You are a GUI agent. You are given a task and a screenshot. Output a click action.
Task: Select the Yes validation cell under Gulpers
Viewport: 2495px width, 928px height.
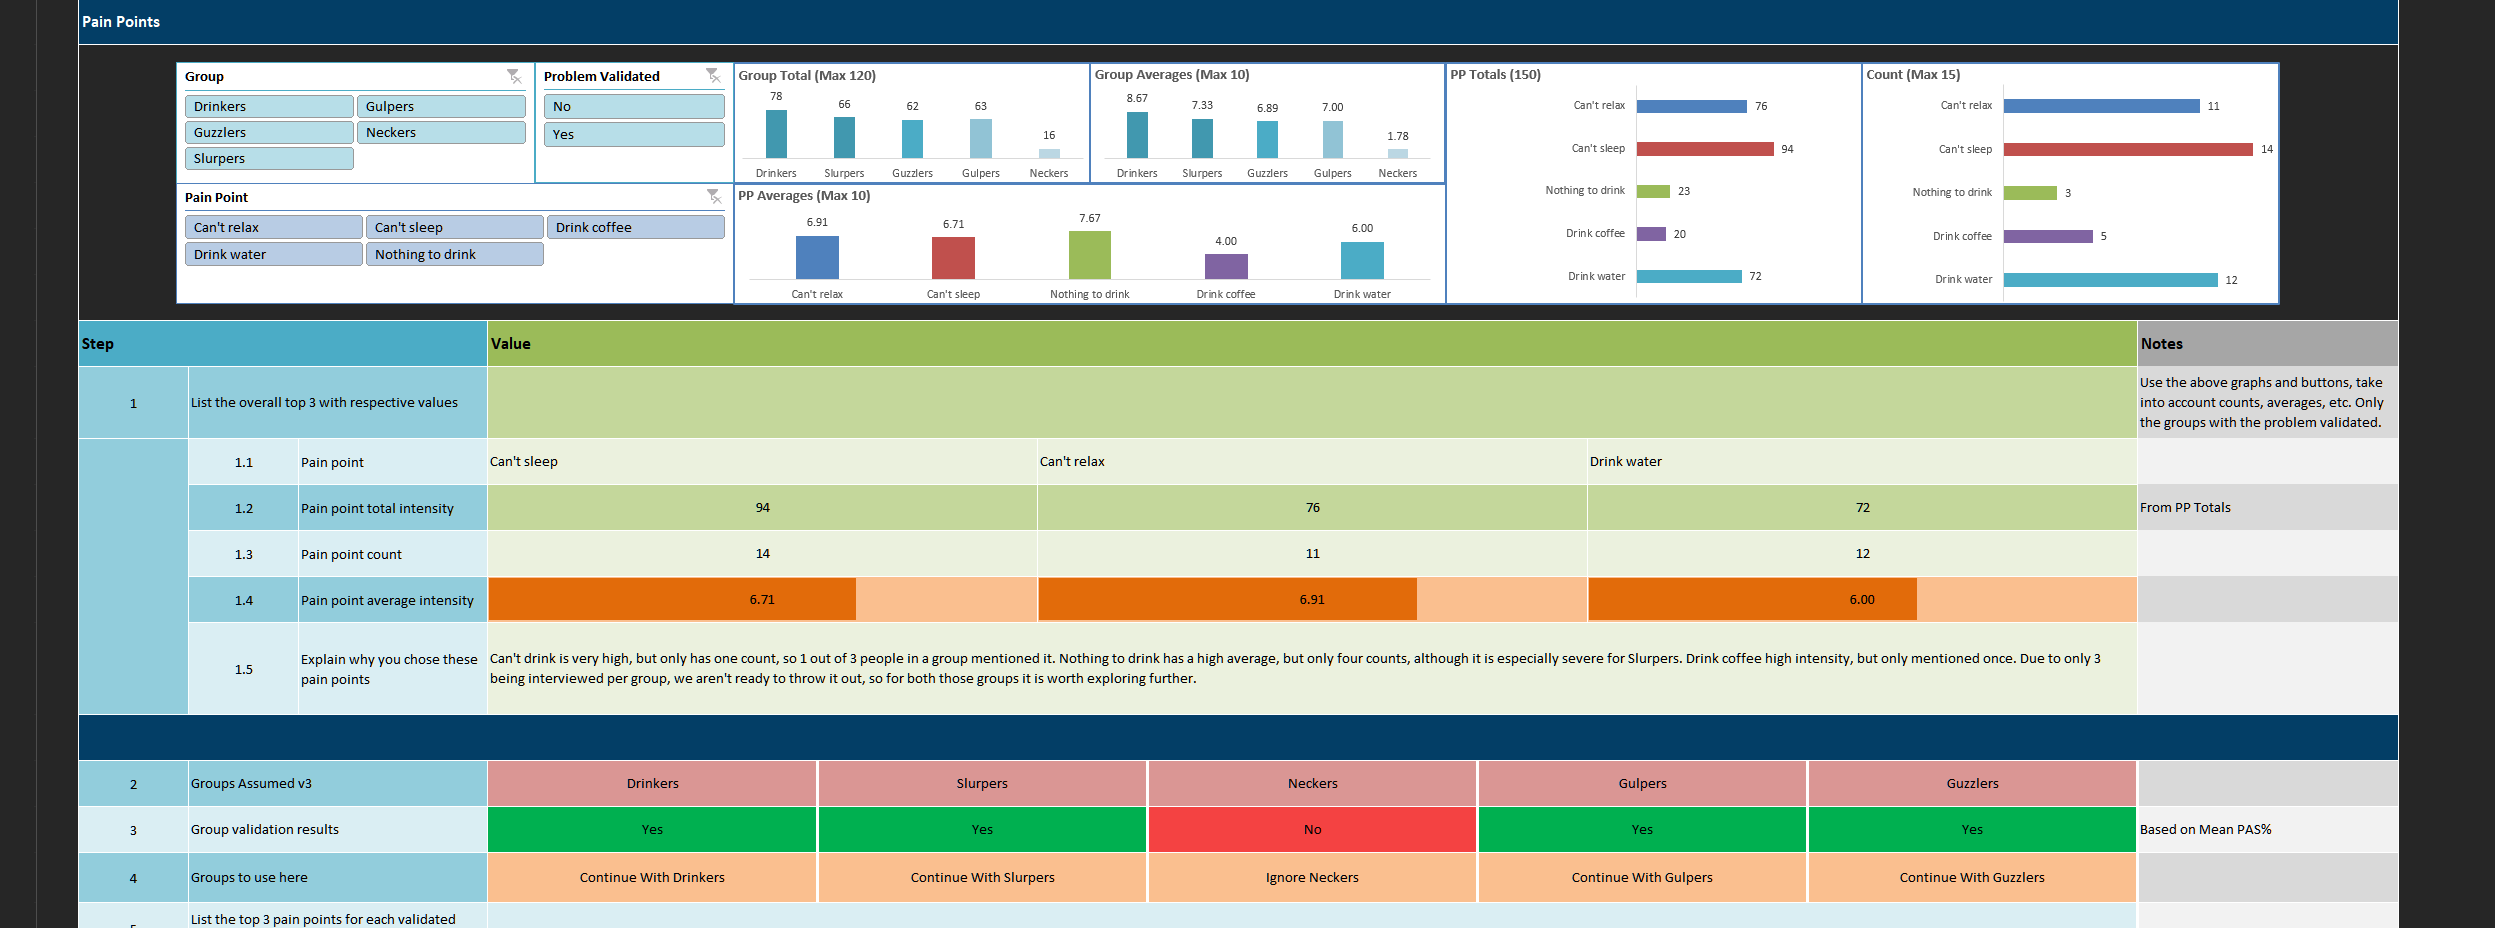[x=1642, y=829]
